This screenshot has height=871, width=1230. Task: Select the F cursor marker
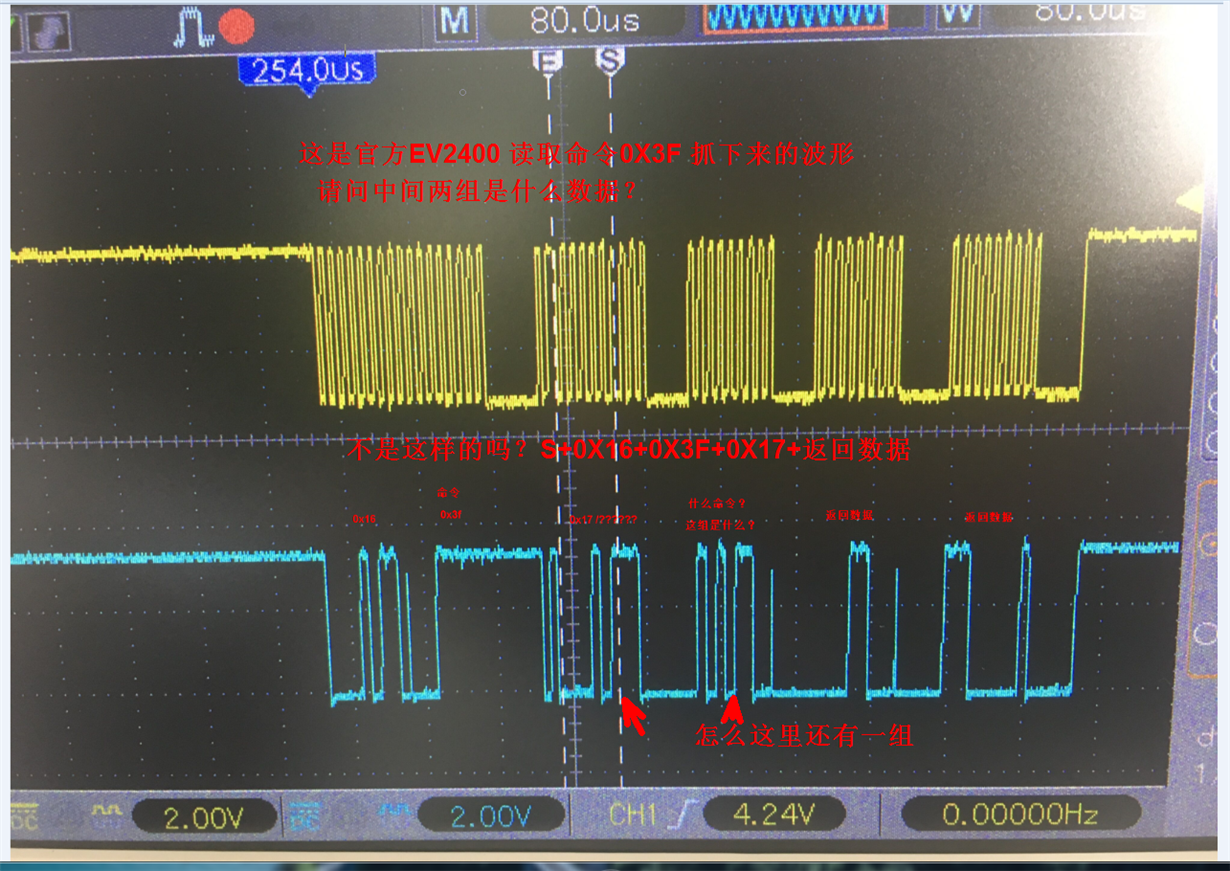pos(547,62)
